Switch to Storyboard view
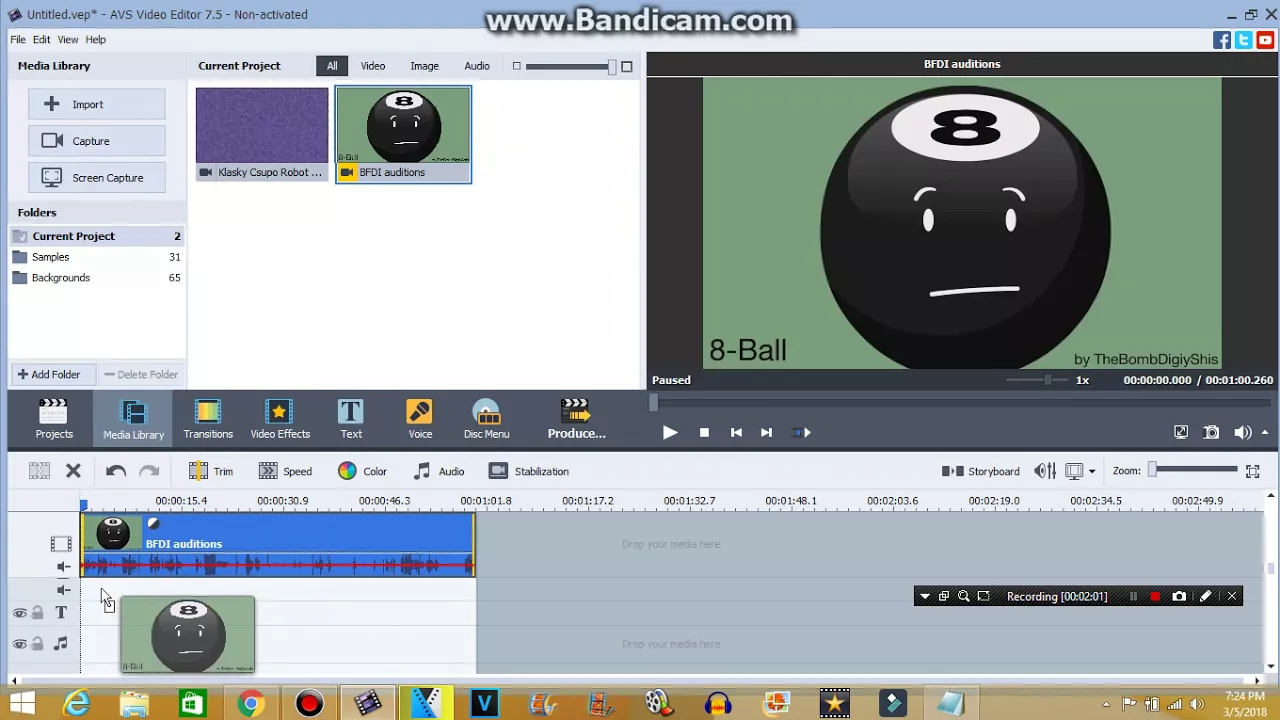1280x720 pixels. (x=981, y=471)
